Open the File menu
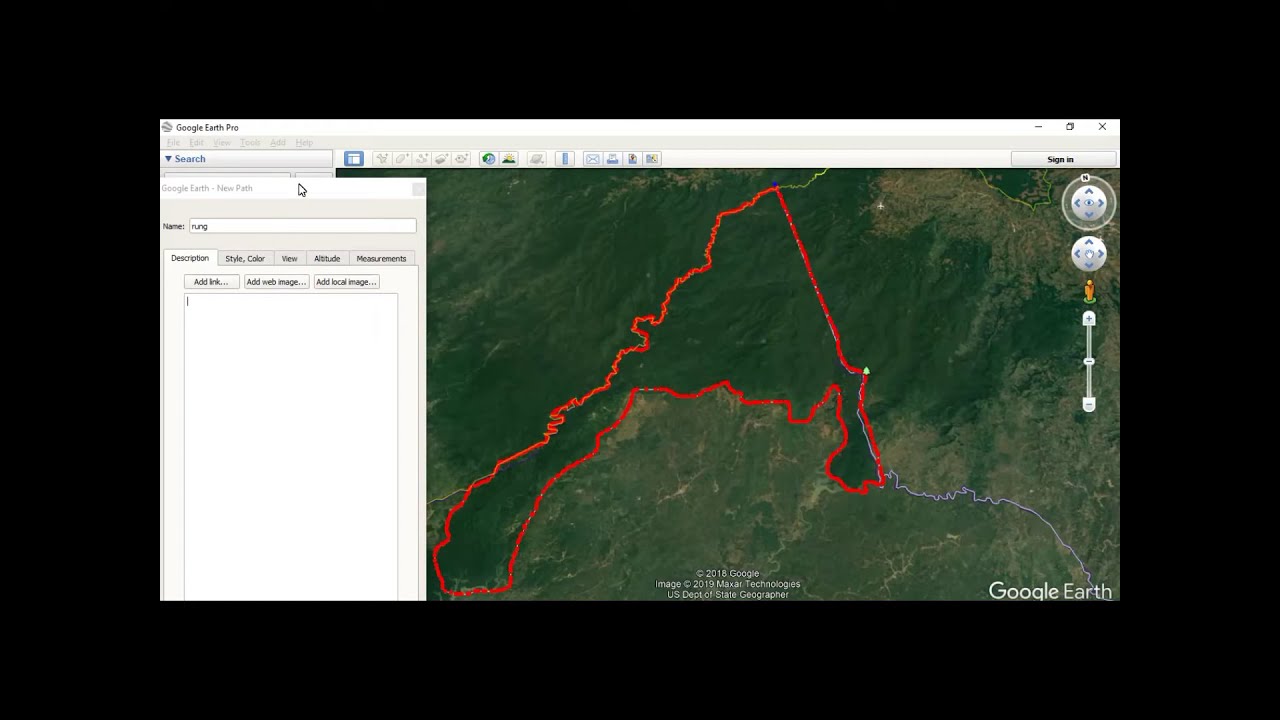Viewport: 1280px width, 720px height. pyautogui.click(x=173, y=143)
